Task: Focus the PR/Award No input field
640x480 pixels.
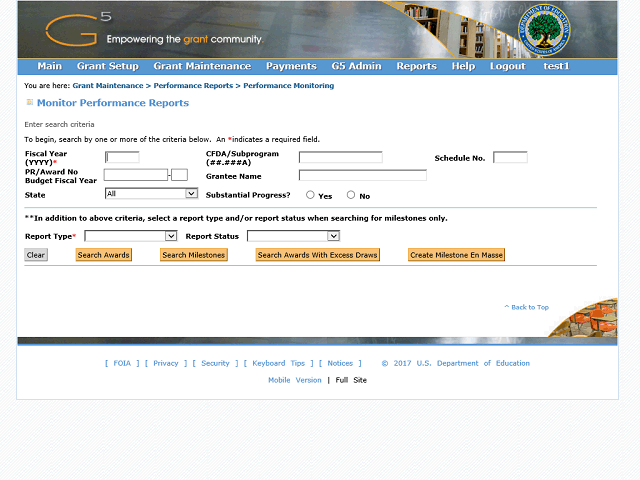Action: coord(136,175)
